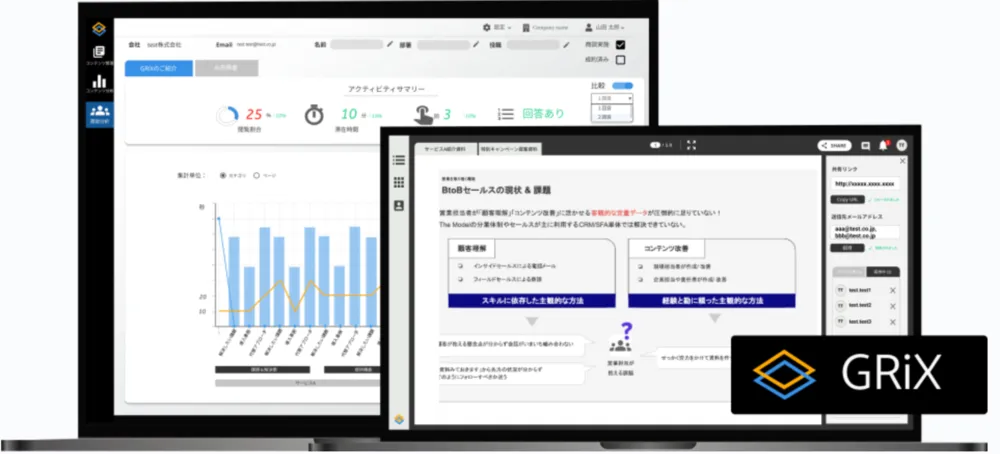Switch to the grid thumbnails view icon
Image resolution: width=1000 pixels, height=454 pixels.
coord(399,182)
